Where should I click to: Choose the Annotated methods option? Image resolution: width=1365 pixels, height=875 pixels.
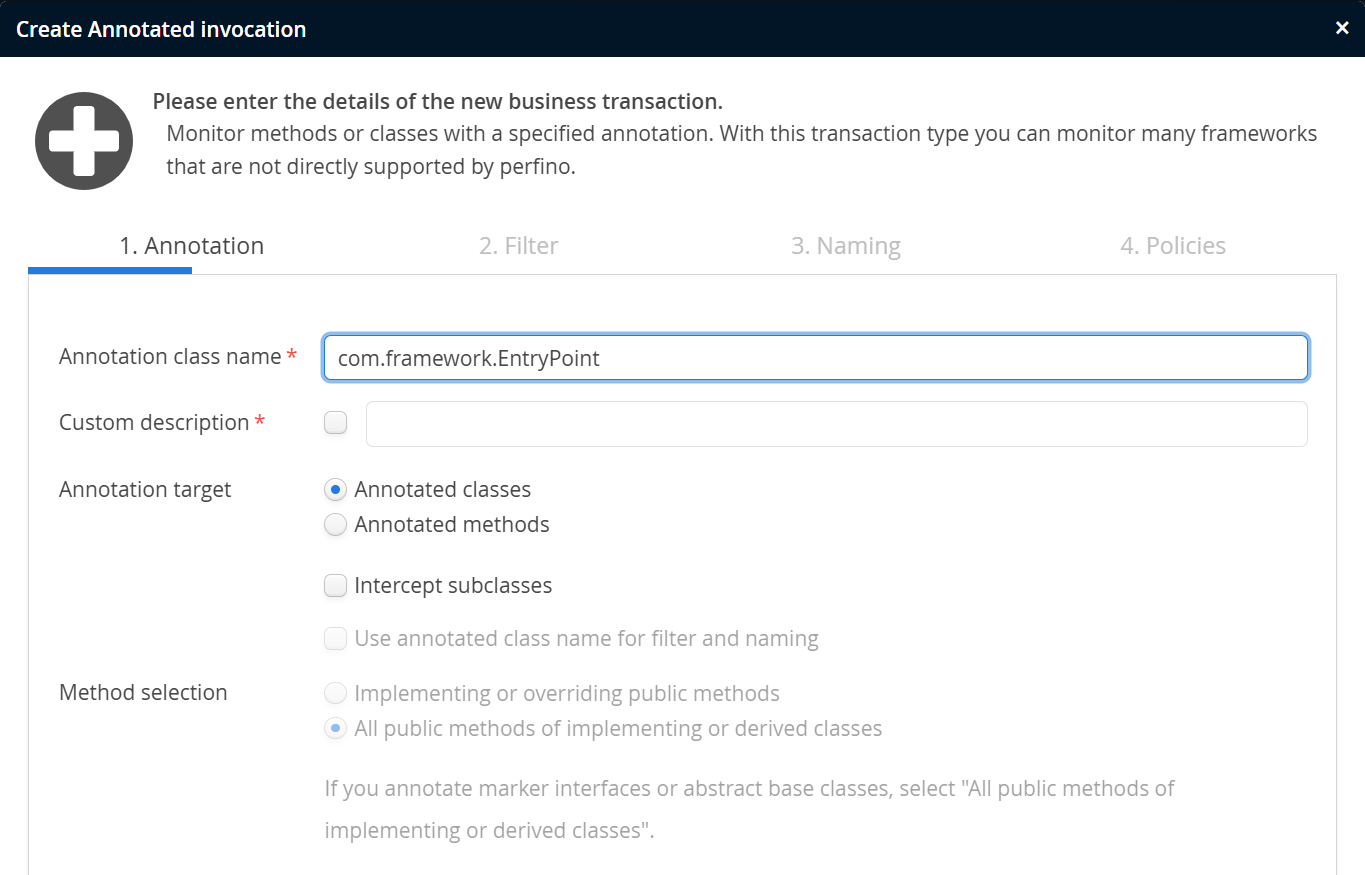pos(336,525)
